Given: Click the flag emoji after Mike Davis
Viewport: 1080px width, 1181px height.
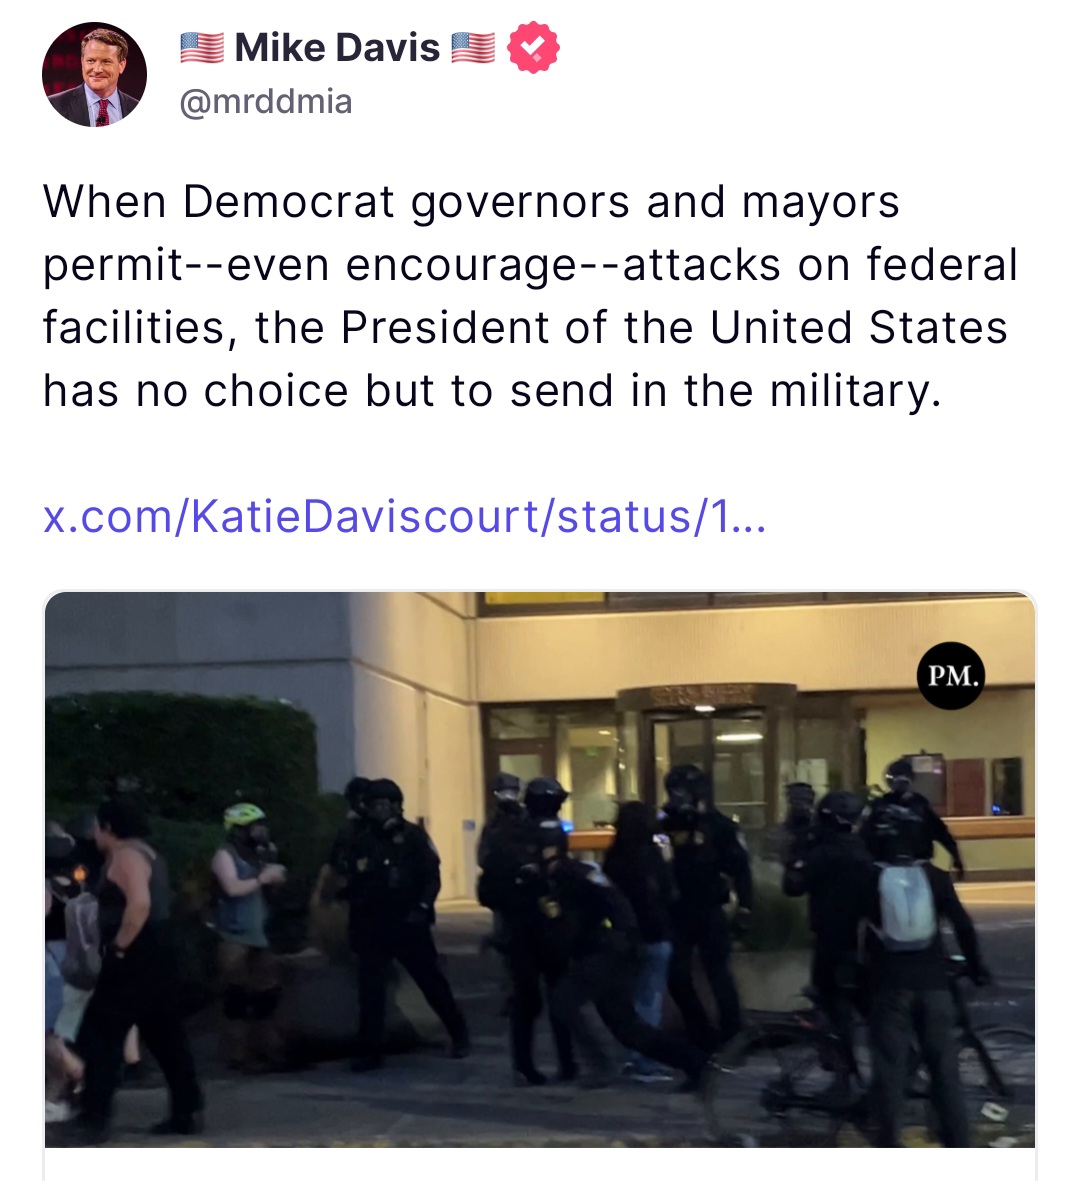Looking at the screenshot, I should (473, 48).
